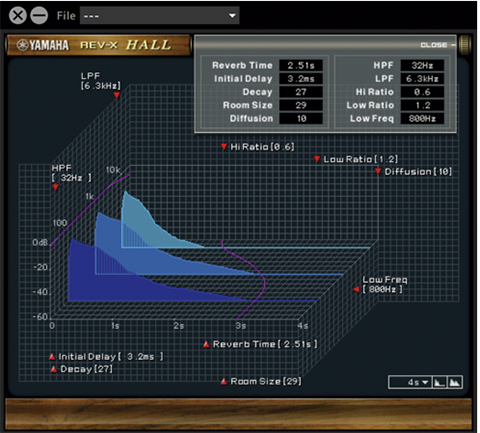
Task: Click the brass knob beside CLOSE
Action: 465,44
